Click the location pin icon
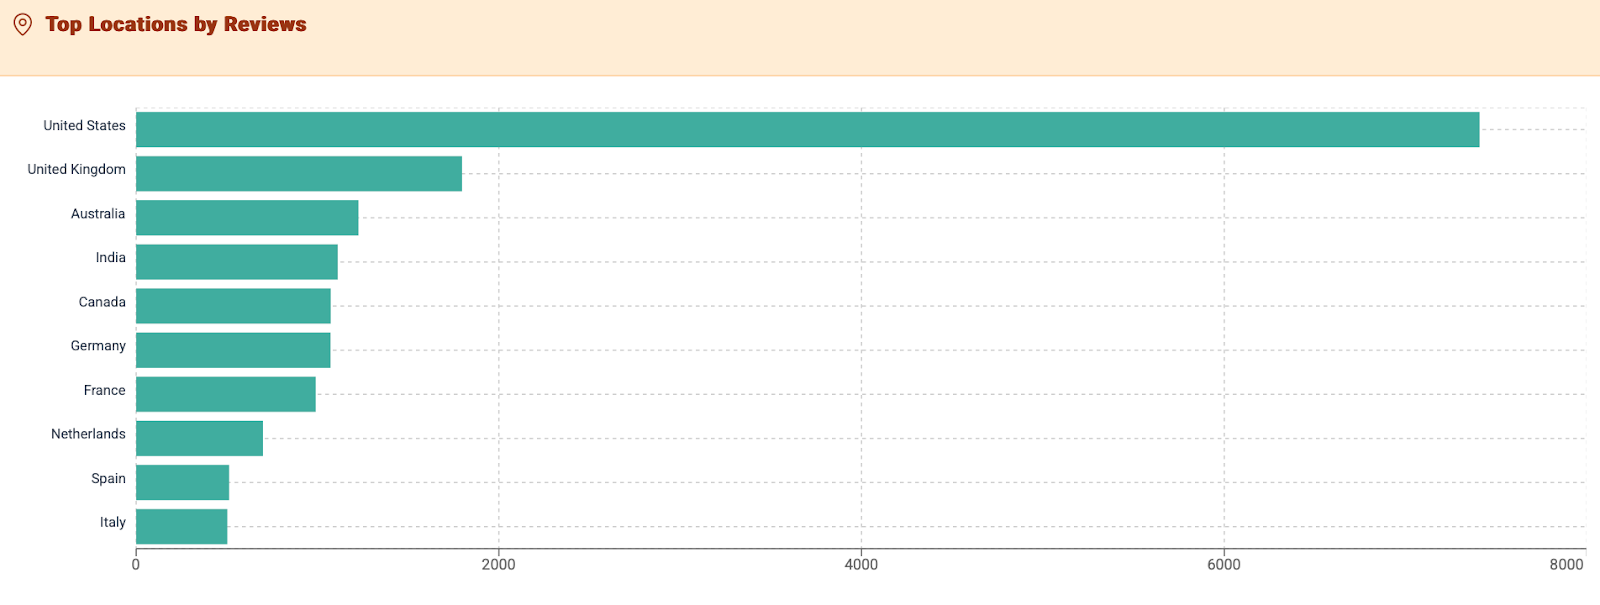This screenshot has width=1600, height=605. point(22,25)
